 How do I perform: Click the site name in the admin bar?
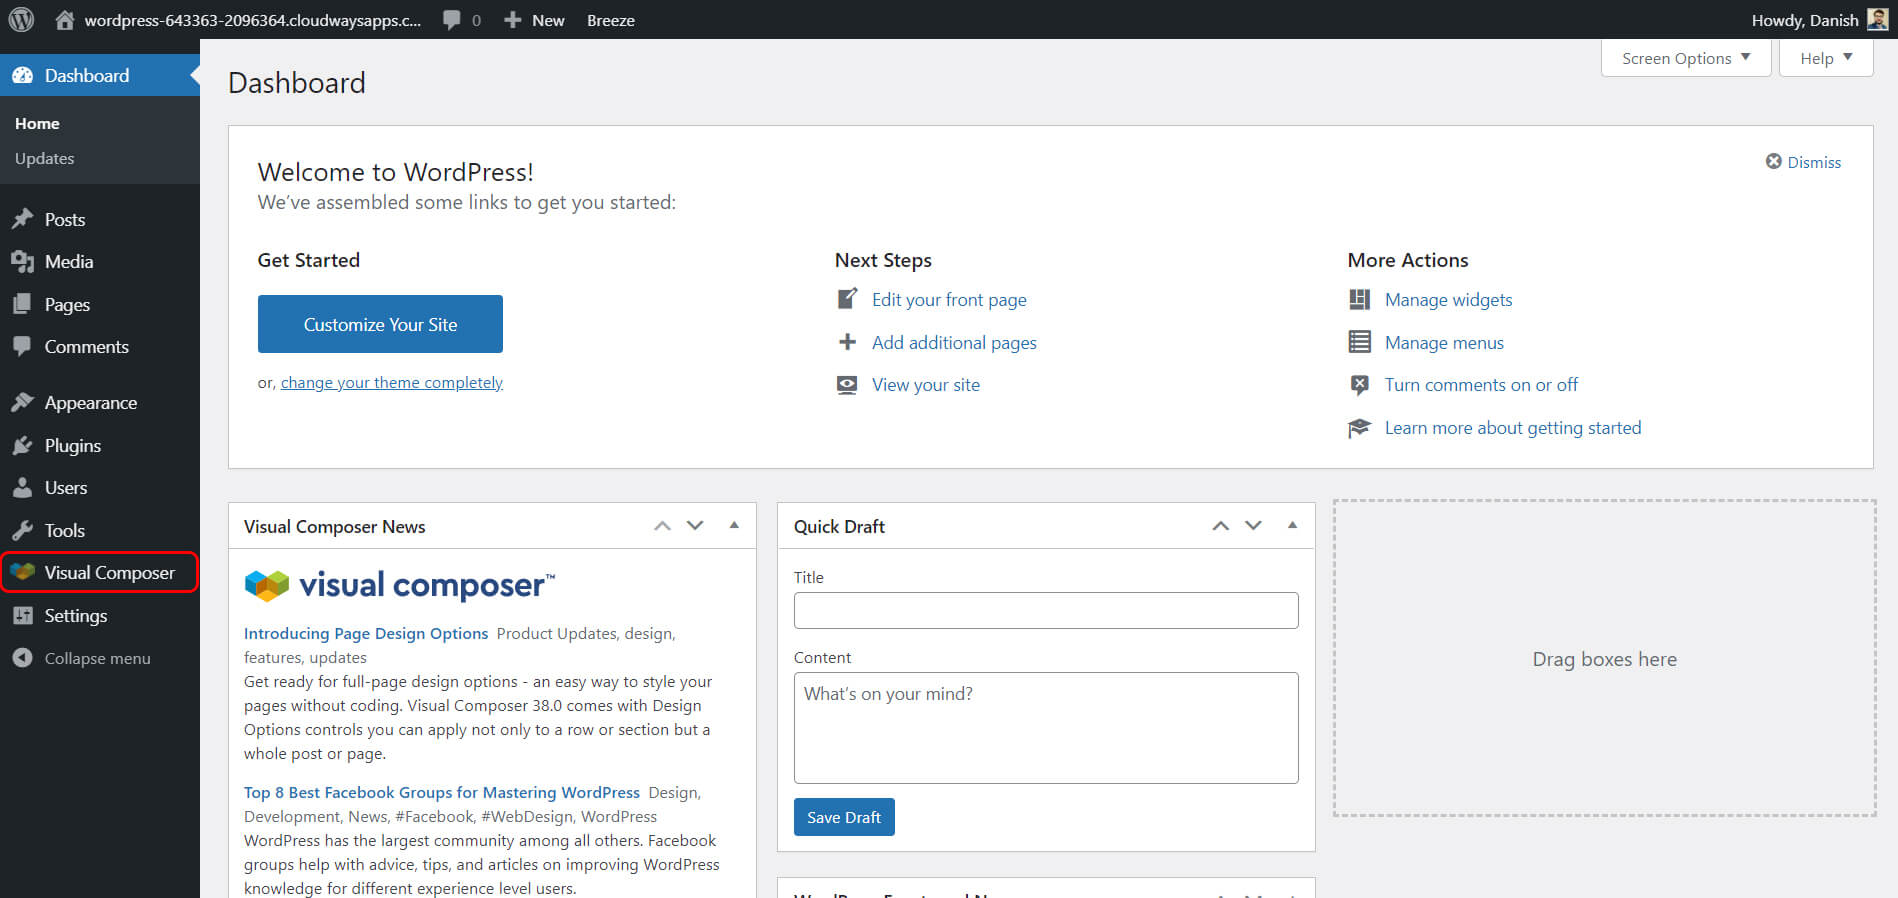point(253,20)
